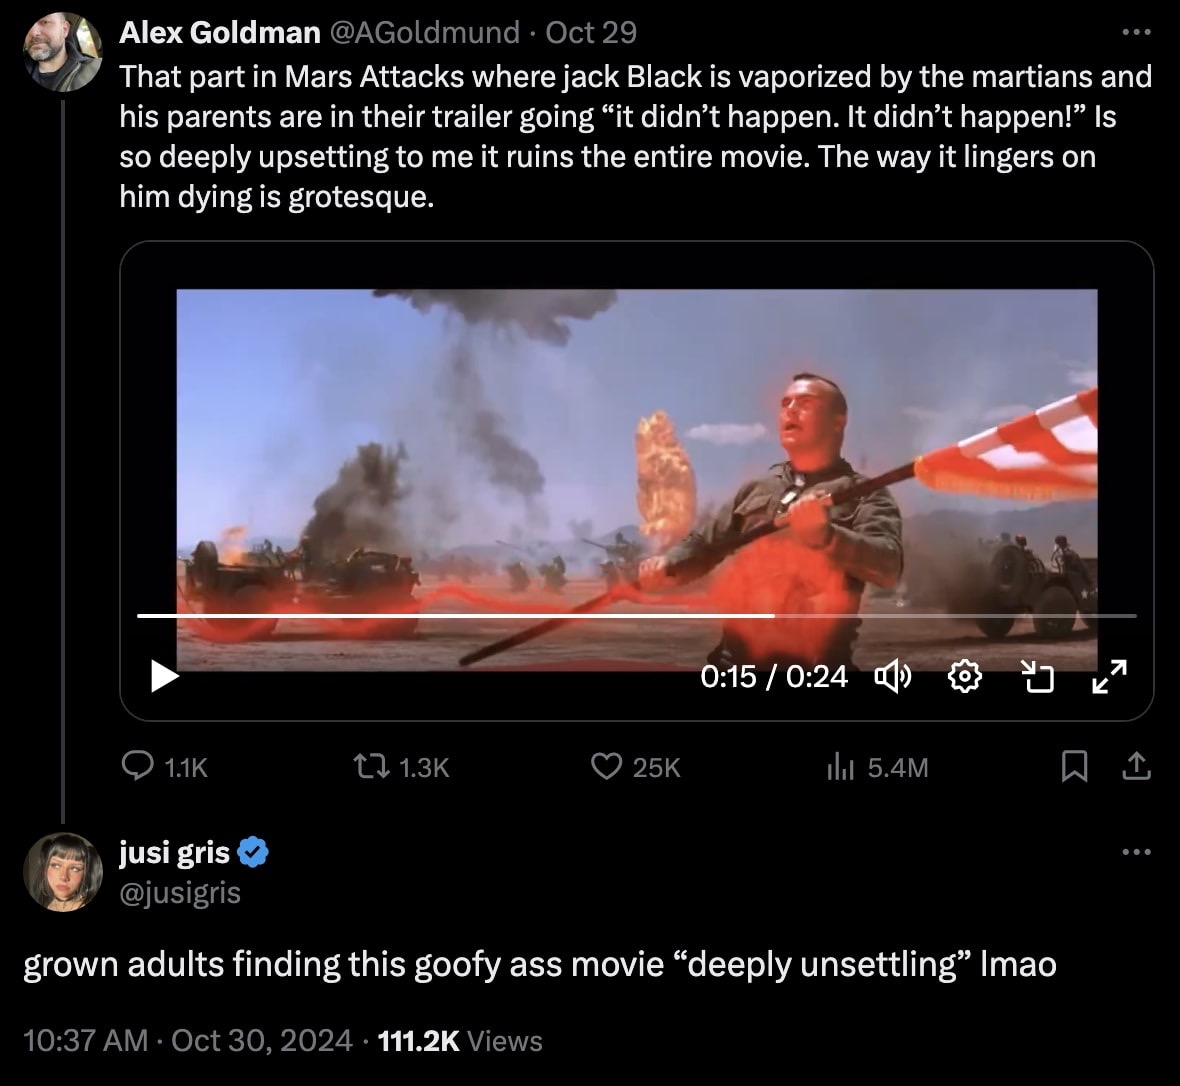Visit the @AGoldmund profile handle
The width and height of the screenshot is (1180, 1086).
pos(424,33)
